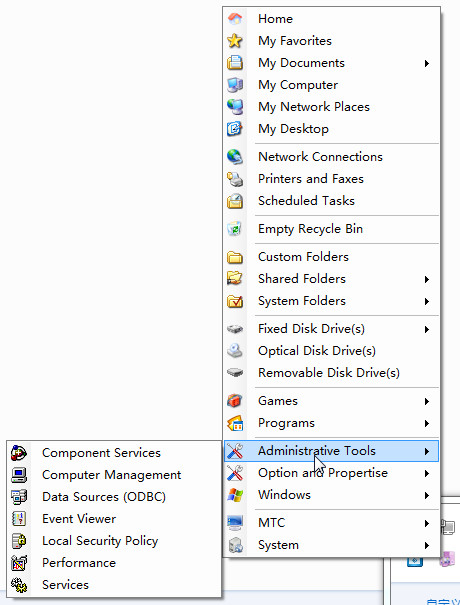This screenshot has width=460, height=605.
Task: Open Custom Folders menu entry
Action: click(331, 257)
